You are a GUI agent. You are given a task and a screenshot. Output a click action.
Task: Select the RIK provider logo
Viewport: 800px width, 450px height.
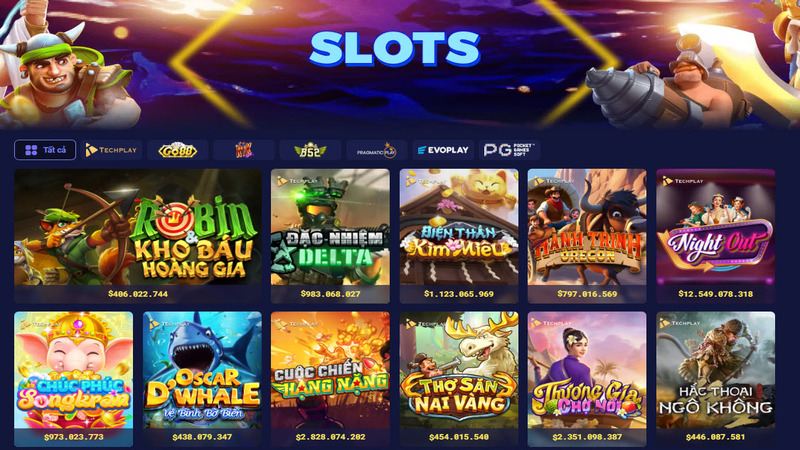click(x=244, y=150)
